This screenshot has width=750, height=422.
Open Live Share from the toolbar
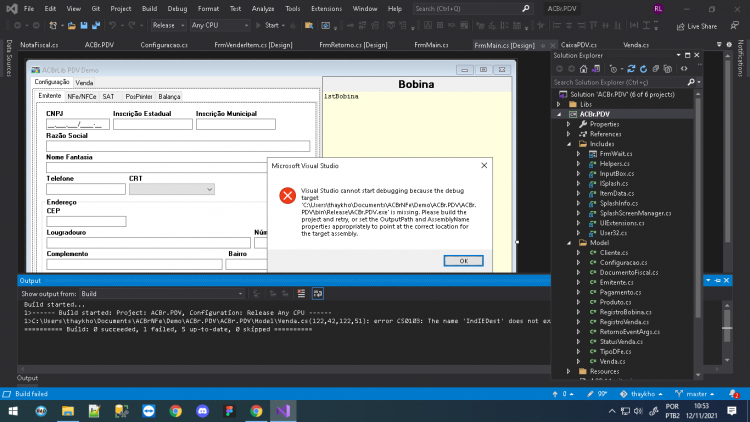(697, 26)
